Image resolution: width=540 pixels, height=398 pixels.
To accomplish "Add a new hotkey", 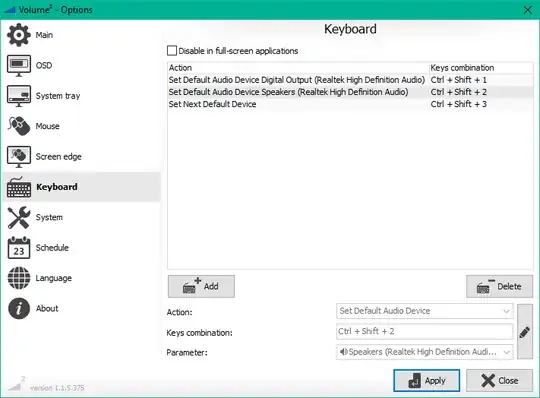I will [x=201, y=286].
